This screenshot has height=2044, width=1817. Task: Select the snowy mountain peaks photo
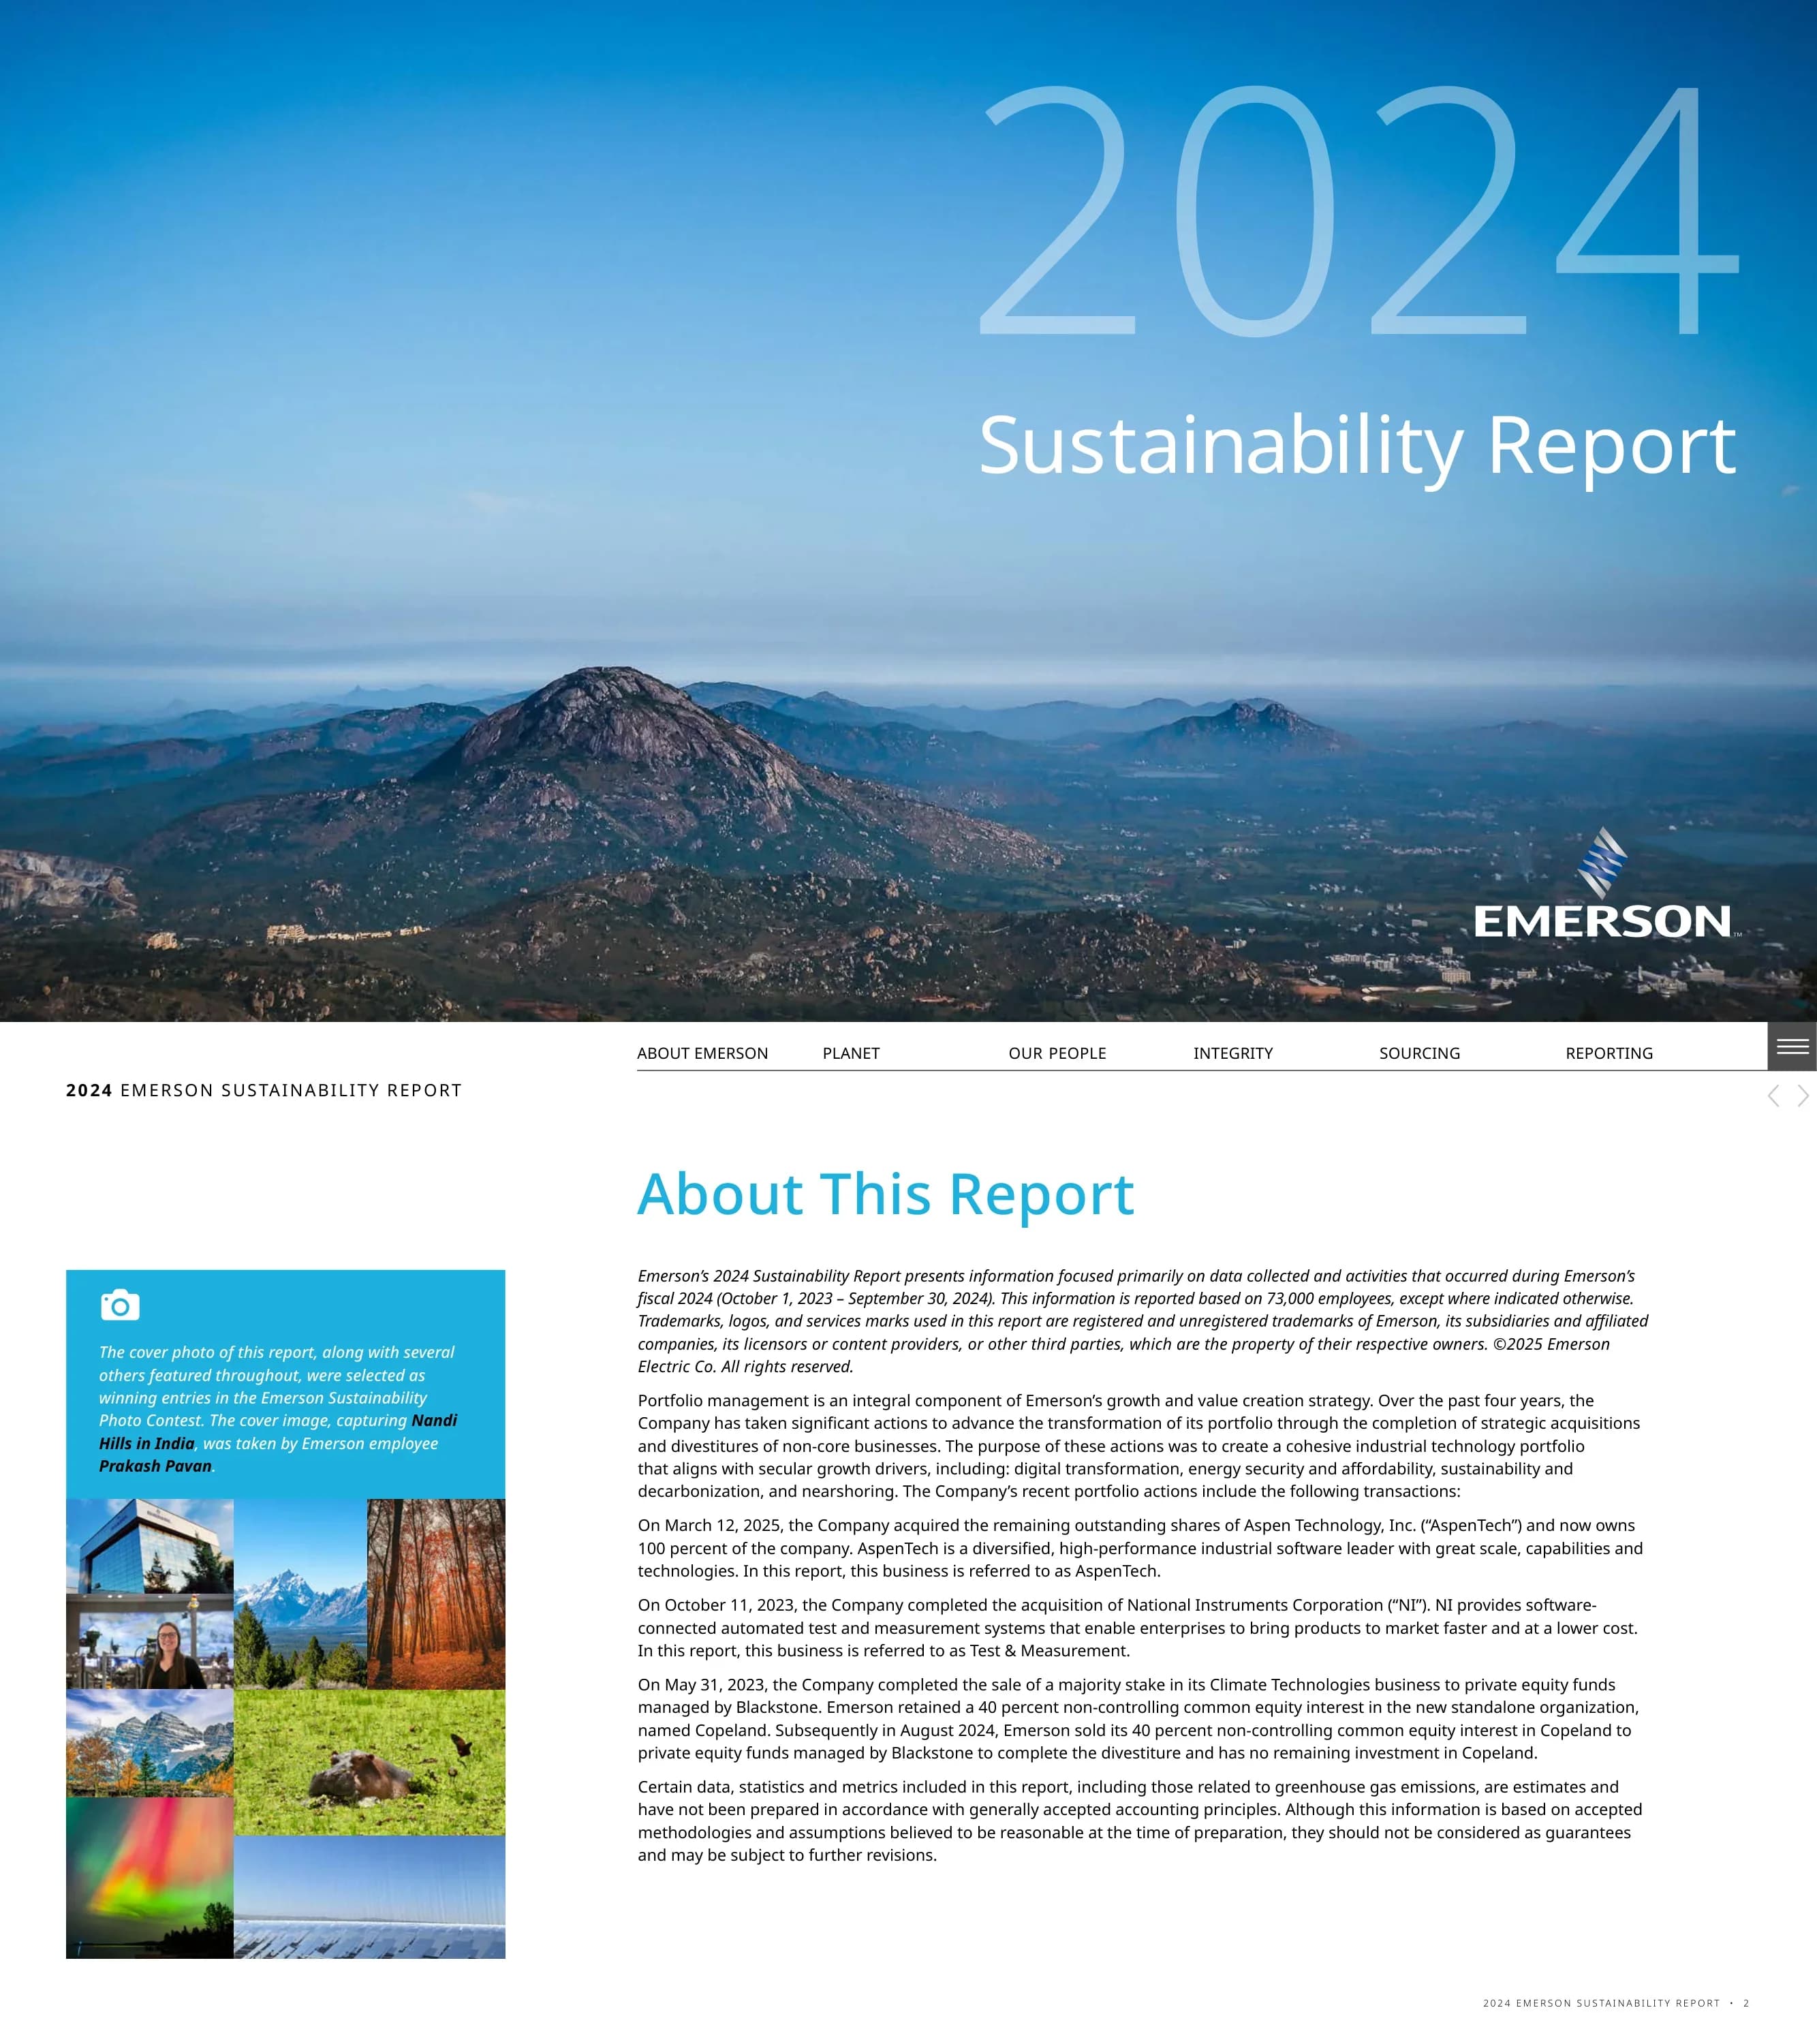point(300,1594)
